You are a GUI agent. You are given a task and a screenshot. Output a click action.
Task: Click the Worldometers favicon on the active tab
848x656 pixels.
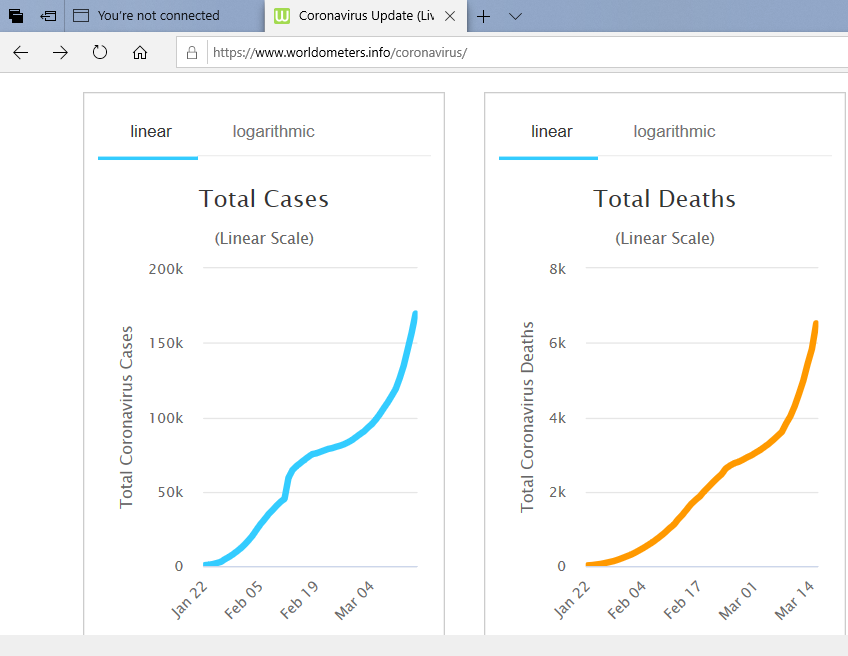point(283,16)
